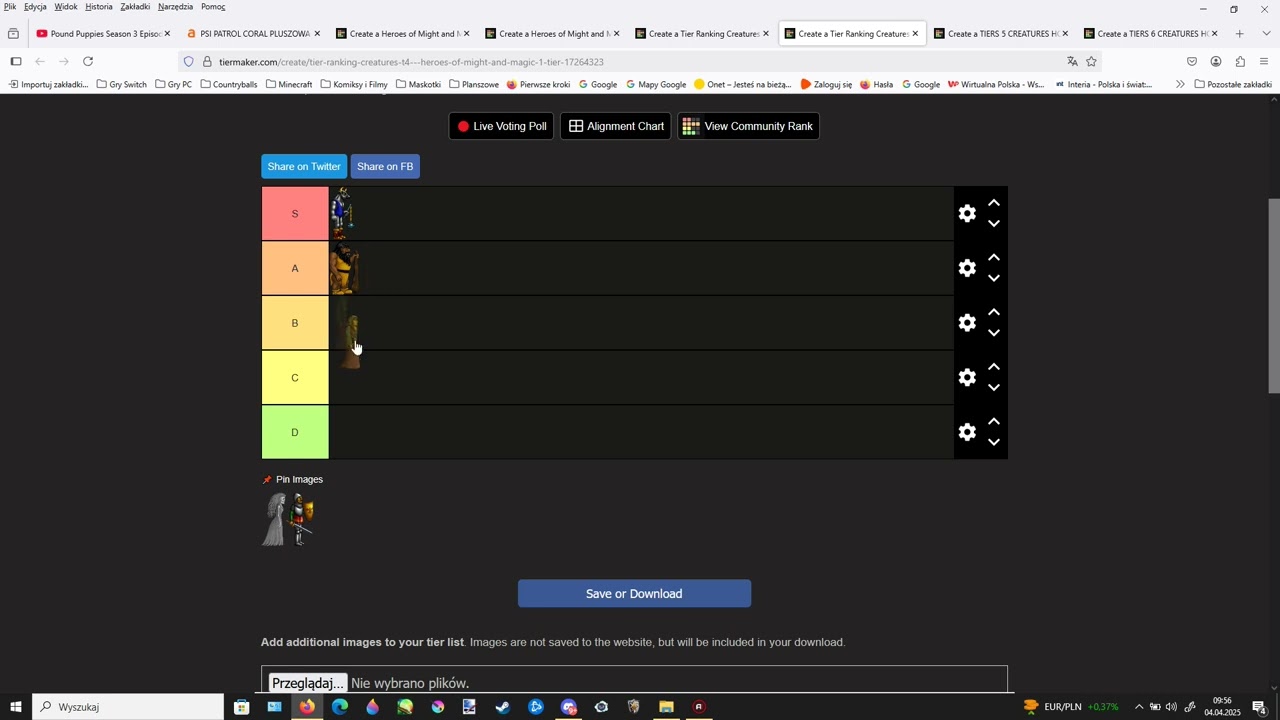Open settings gear for B tier row
Viewport: 1280px width, 720px height.
pyautogui.click(x=967, y=323)
